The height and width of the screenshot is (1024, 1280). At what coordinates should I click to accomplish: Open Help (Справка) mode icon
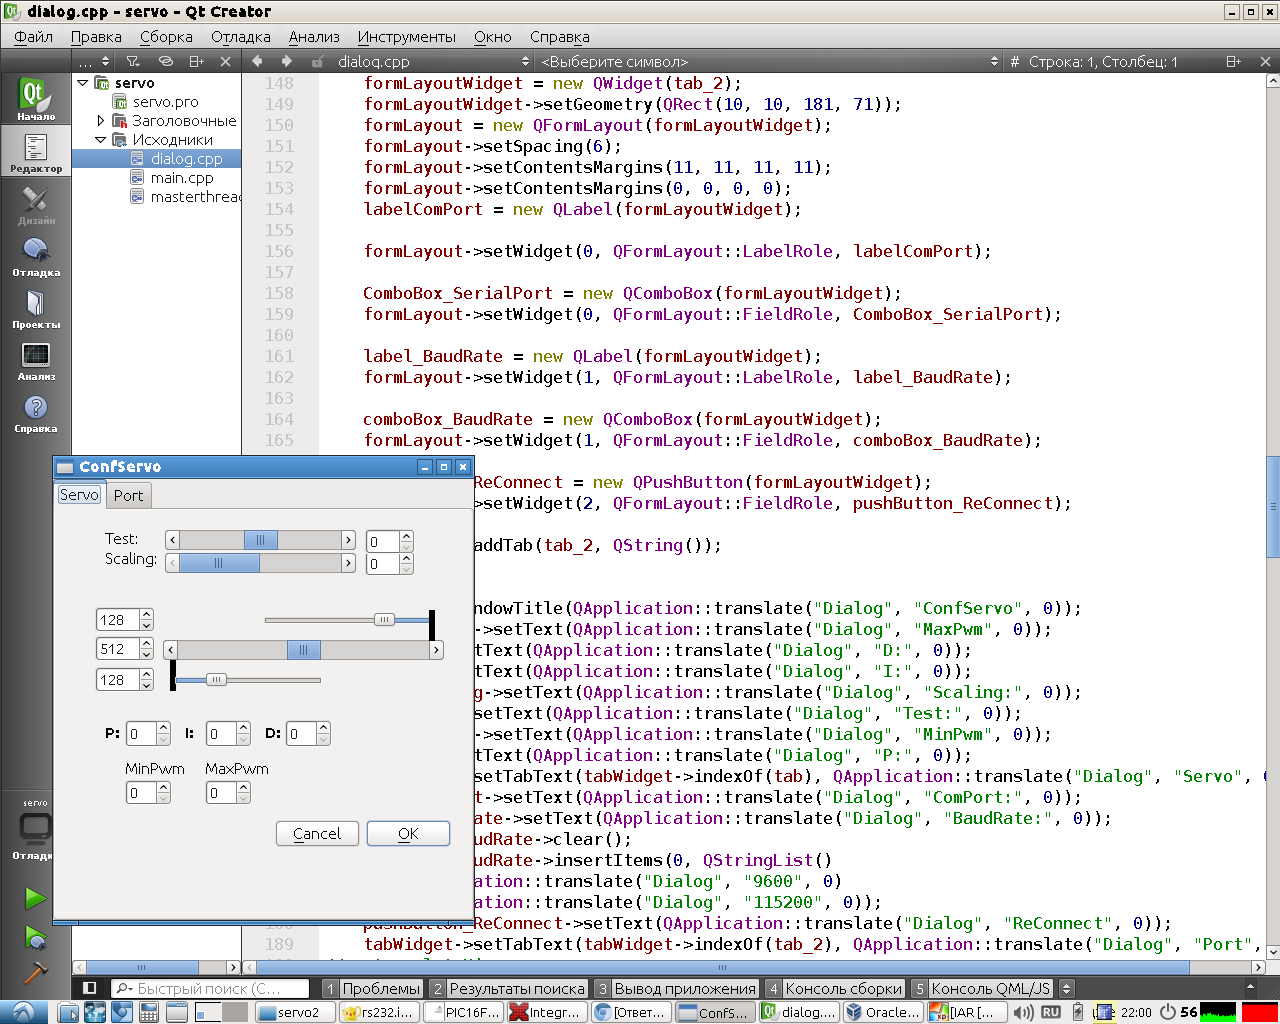point(35,411)
